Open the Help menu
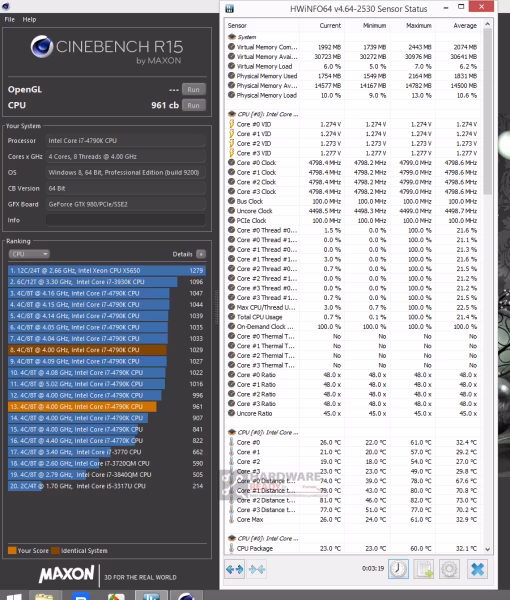Image resolution: width=510 pixels, height=600 pixels. 29,20
